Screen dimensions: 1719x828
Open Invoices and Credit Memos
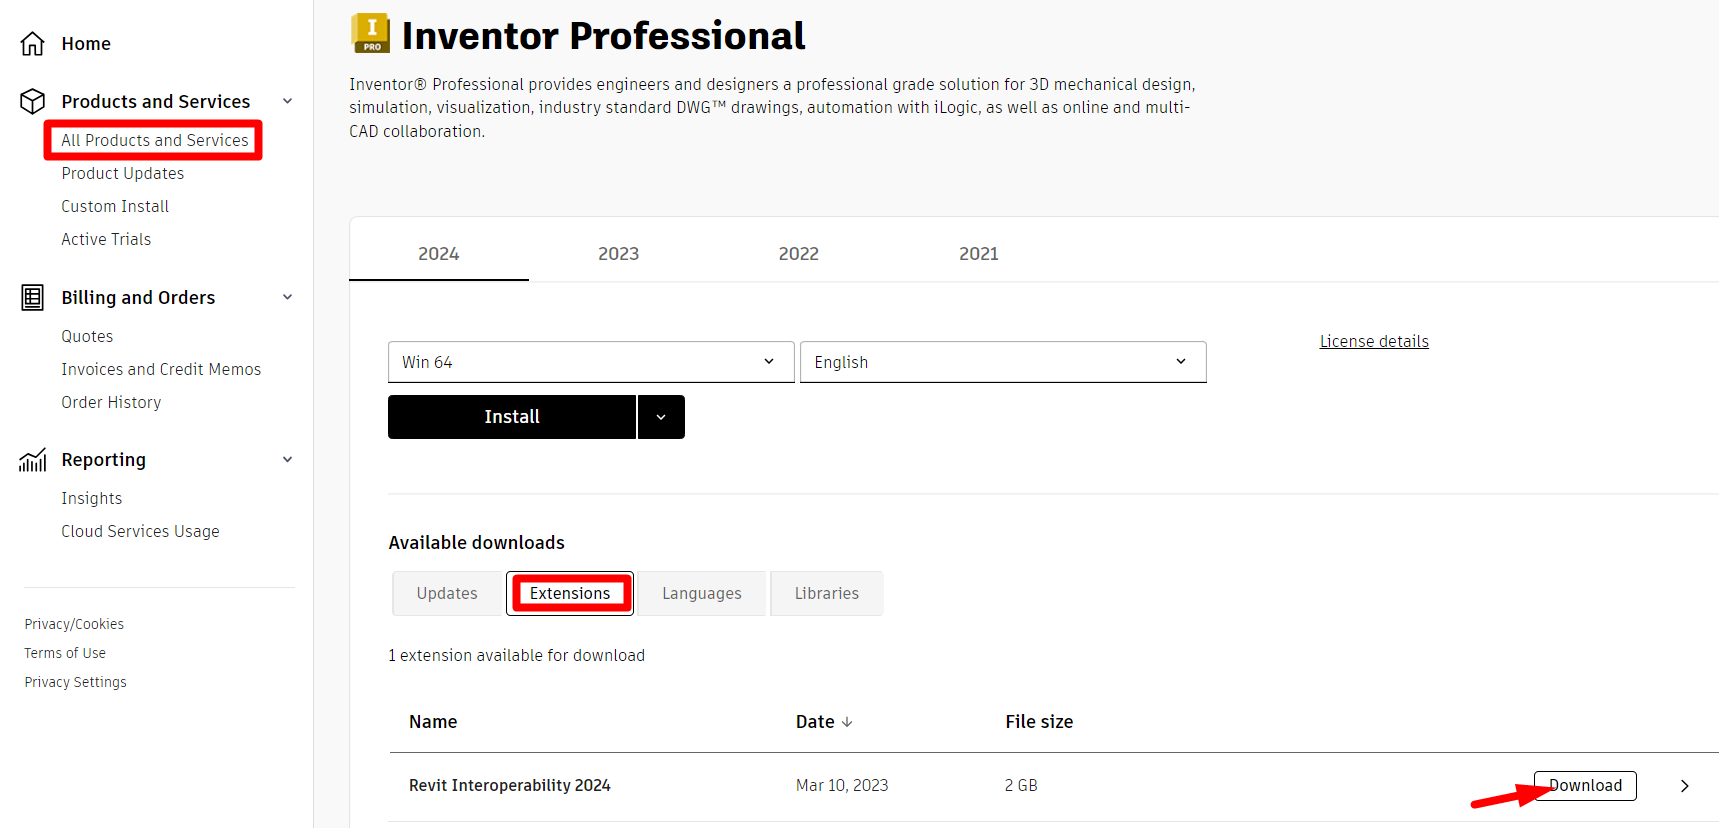click(161, 369)
